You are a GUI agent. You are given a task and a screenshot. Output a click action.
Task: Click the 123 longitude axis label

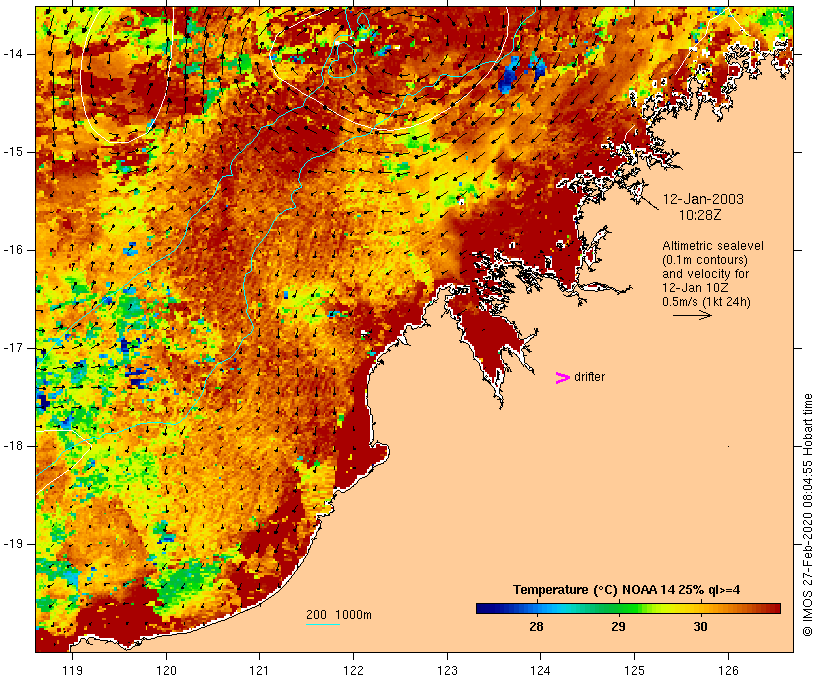point(447,670)
